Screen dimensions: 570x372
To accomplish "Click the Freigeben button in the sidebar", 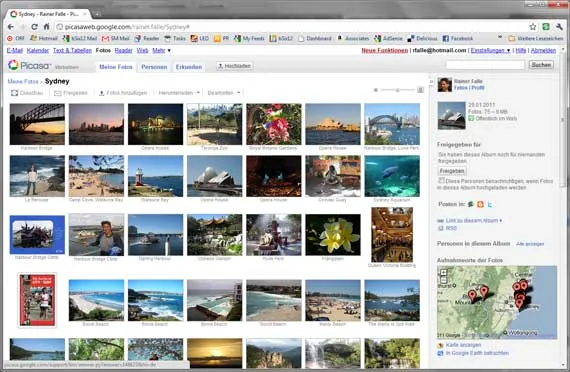I will [x=452, y=171].
